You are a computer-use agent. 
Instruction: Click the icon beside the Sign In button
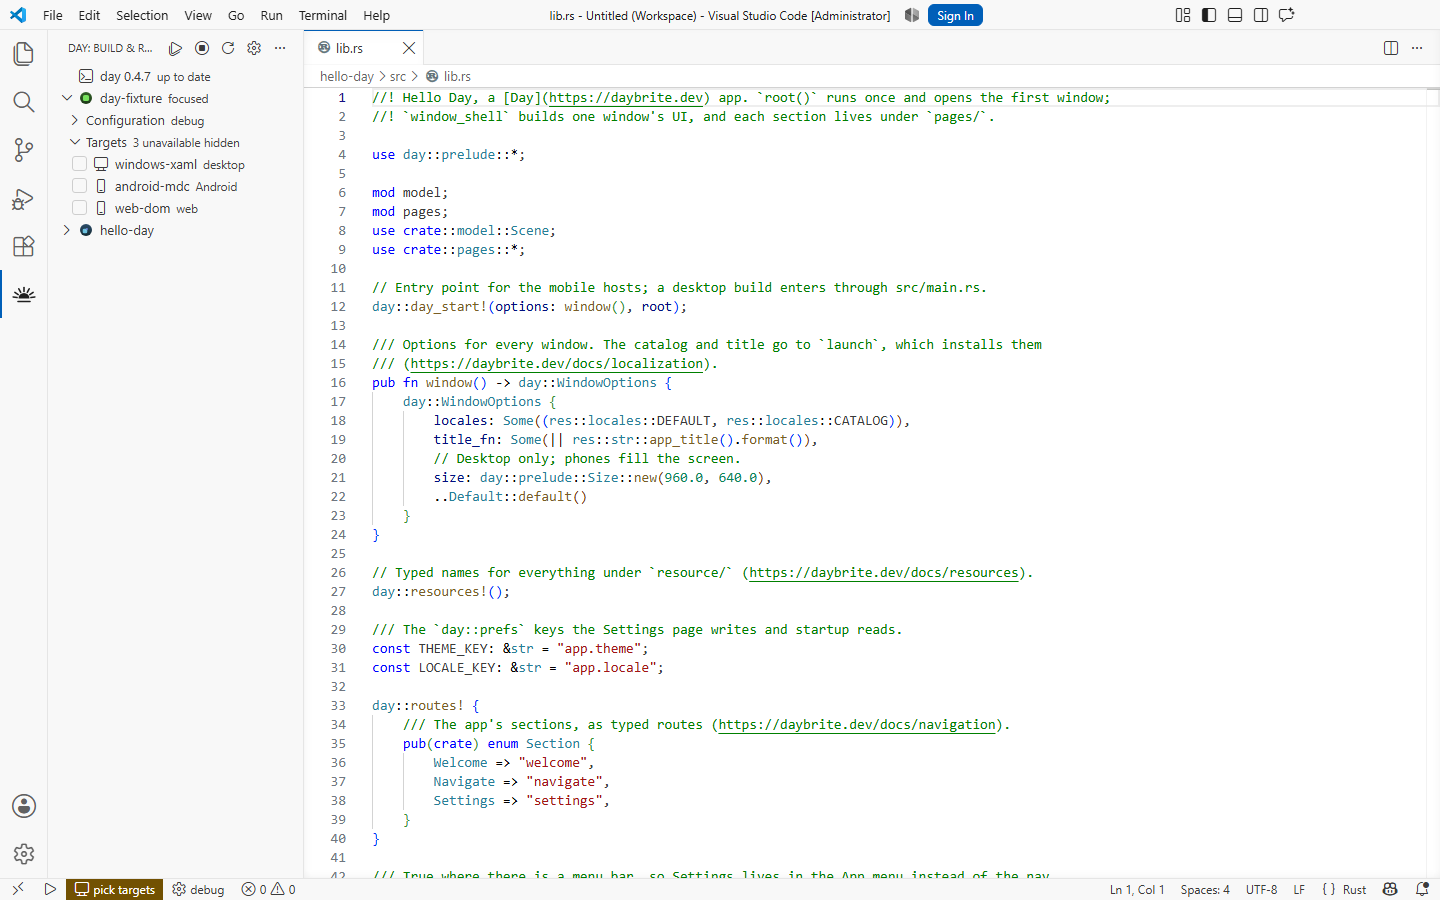(x=912, y=15)
